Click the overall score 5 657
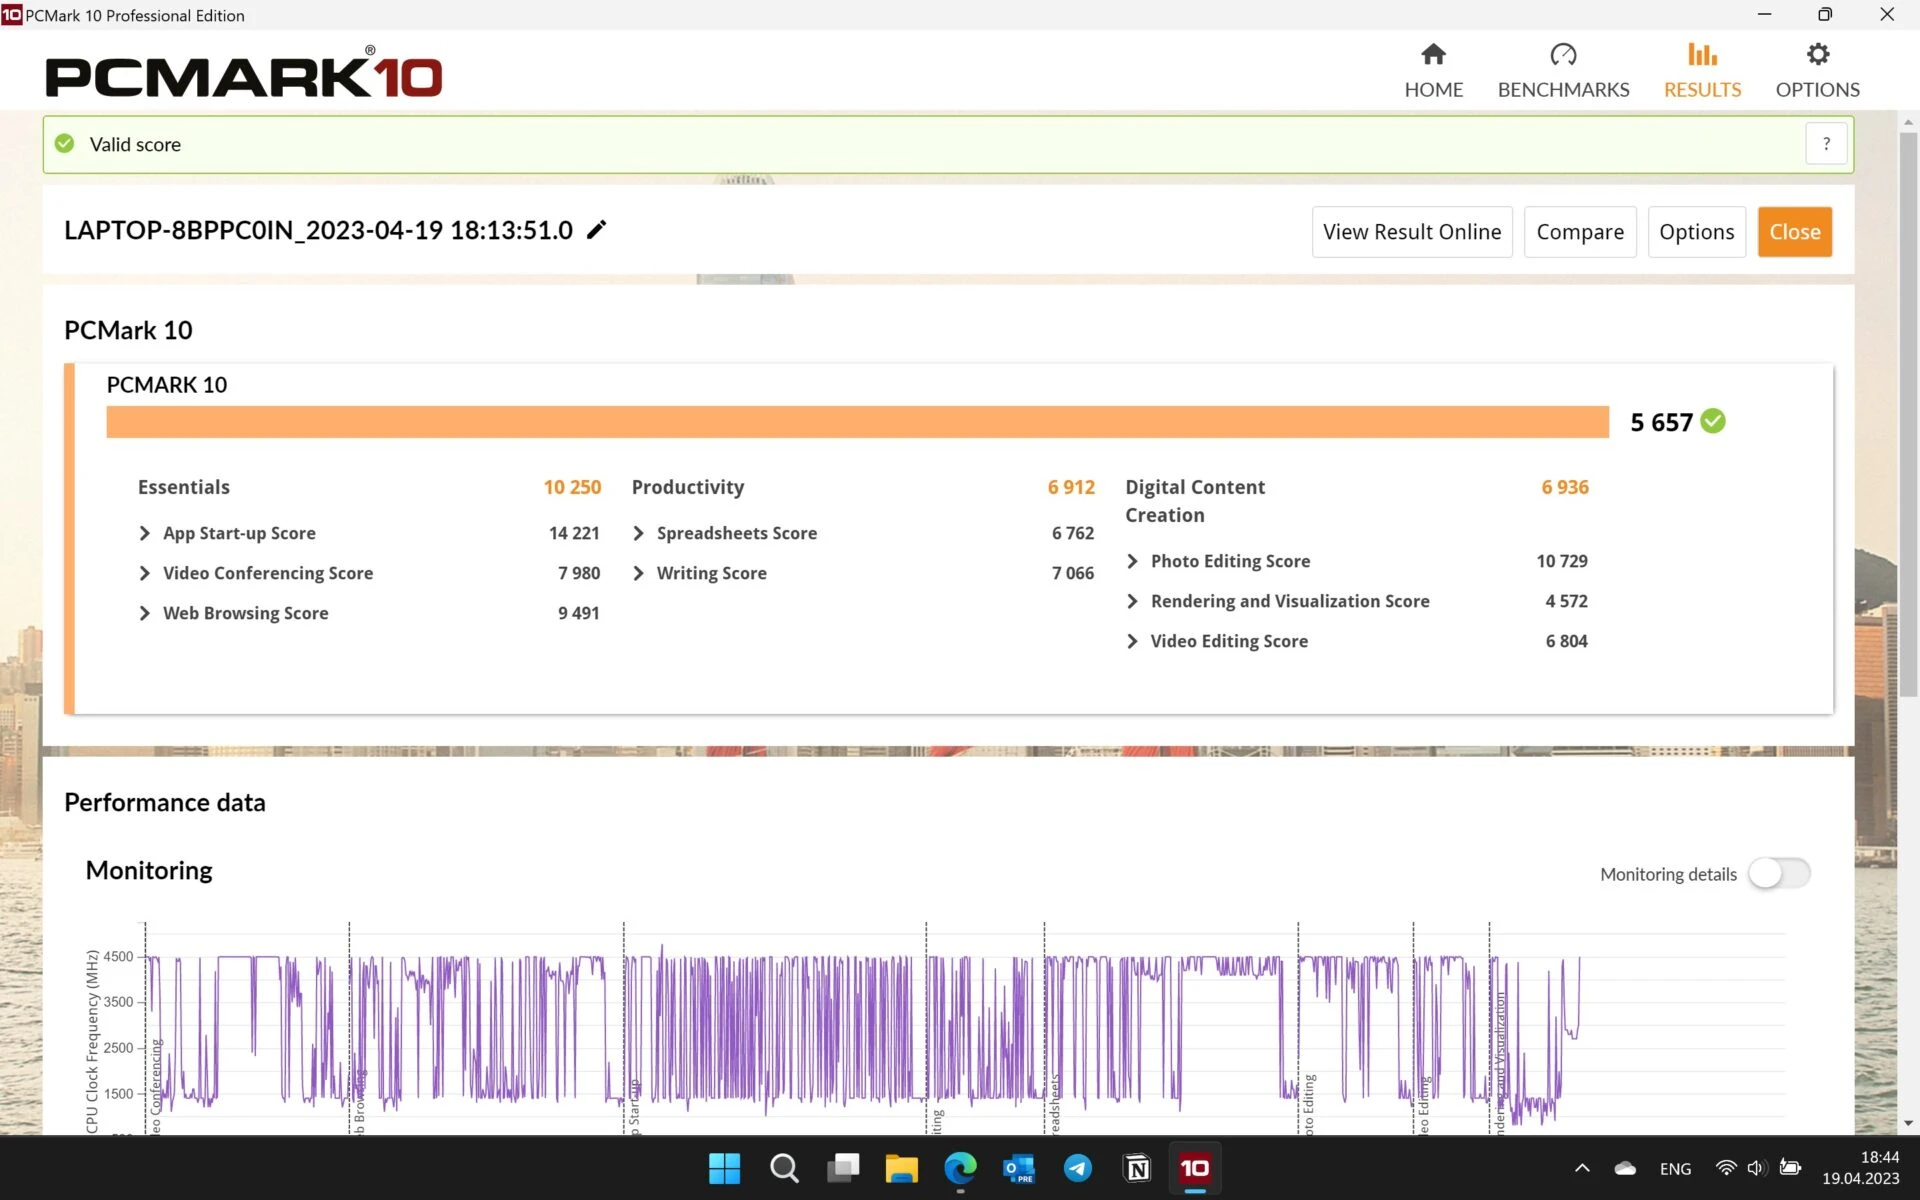Screen dimensions: 1920x1200 click(1661, 422)
